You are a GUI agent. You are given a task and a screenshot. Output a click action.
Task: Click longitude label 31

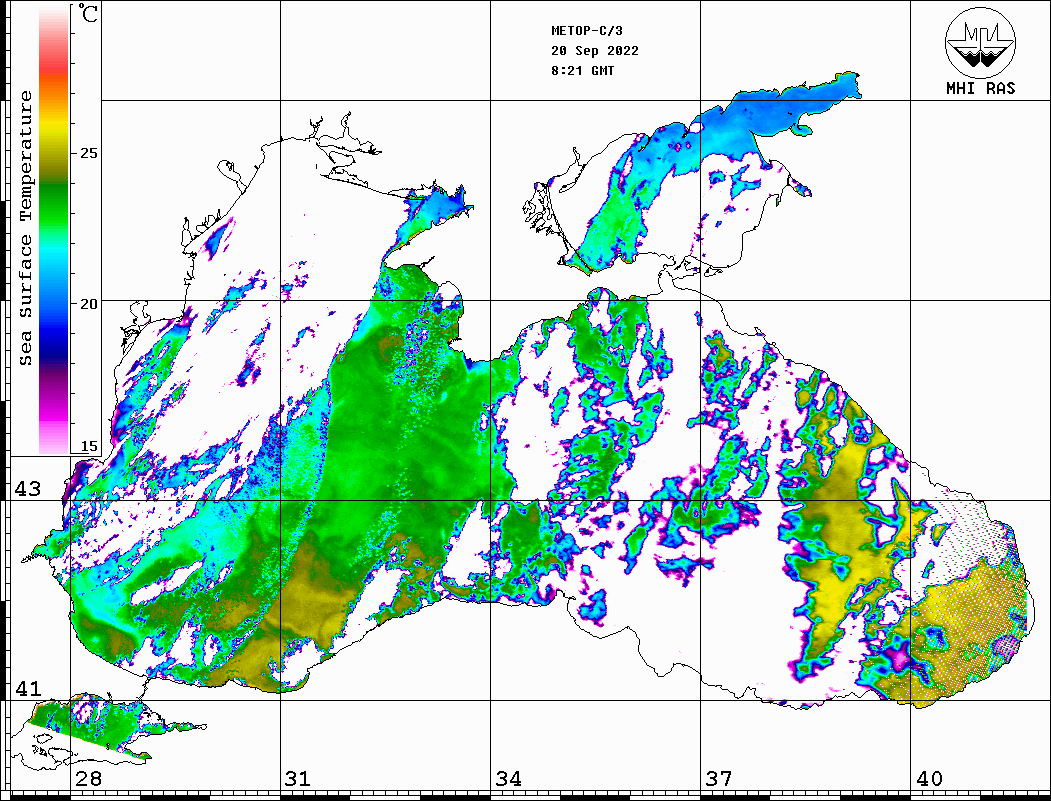pyautogui.click(x=298, y=779)
